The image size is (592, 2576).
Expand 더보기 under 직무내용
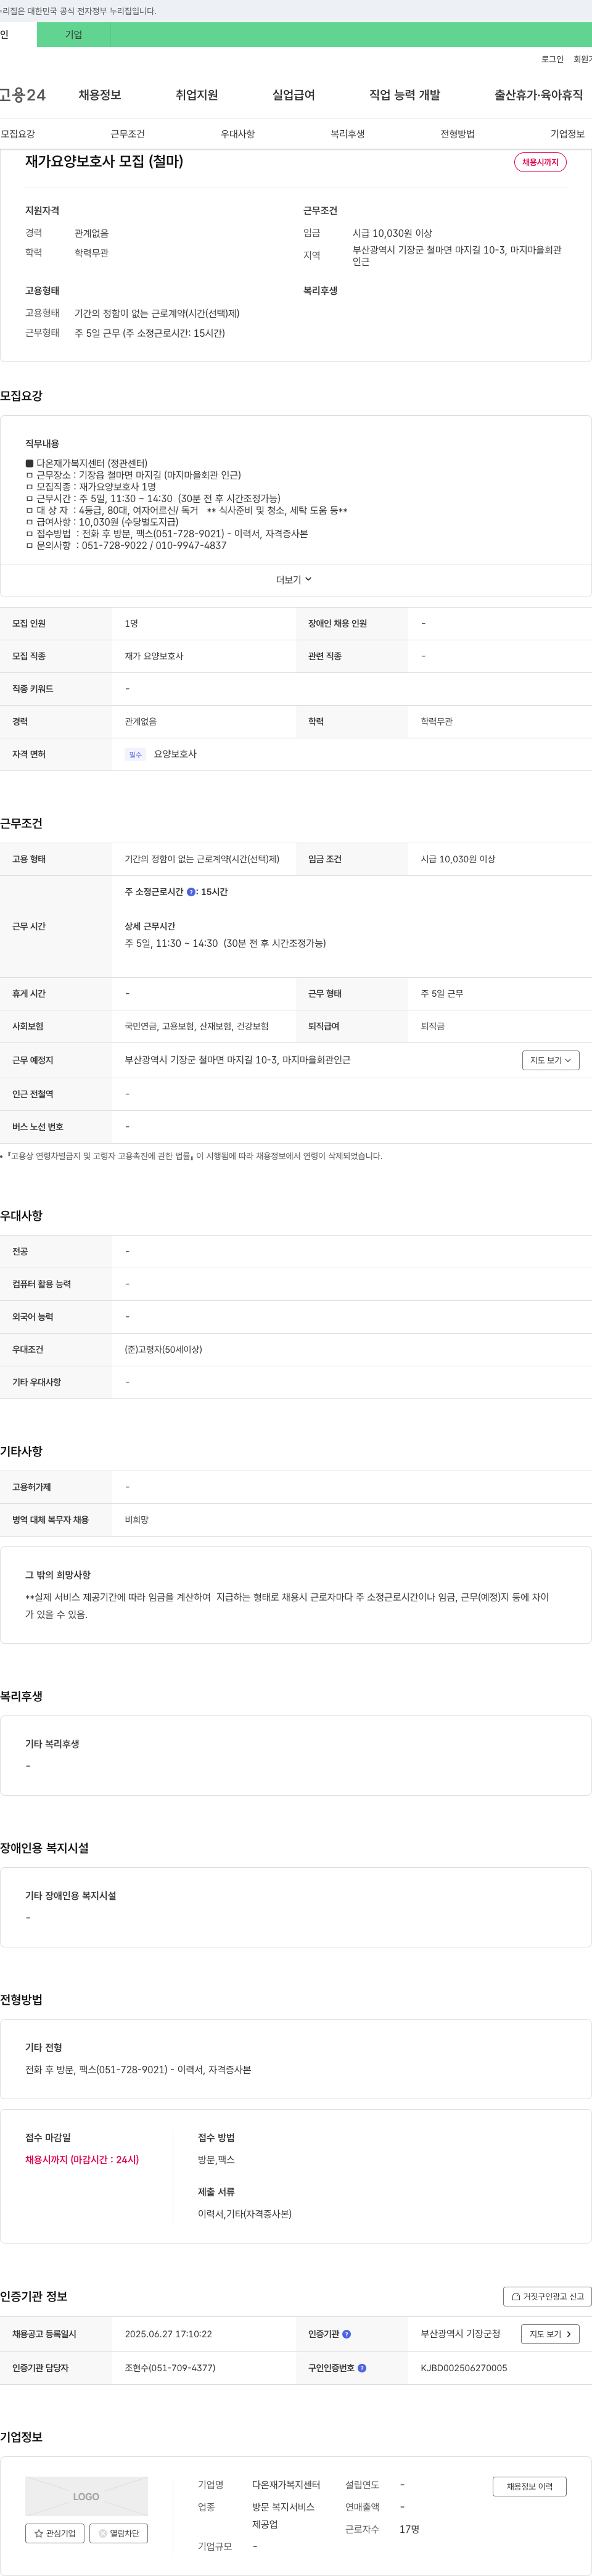tap(294, 580)
